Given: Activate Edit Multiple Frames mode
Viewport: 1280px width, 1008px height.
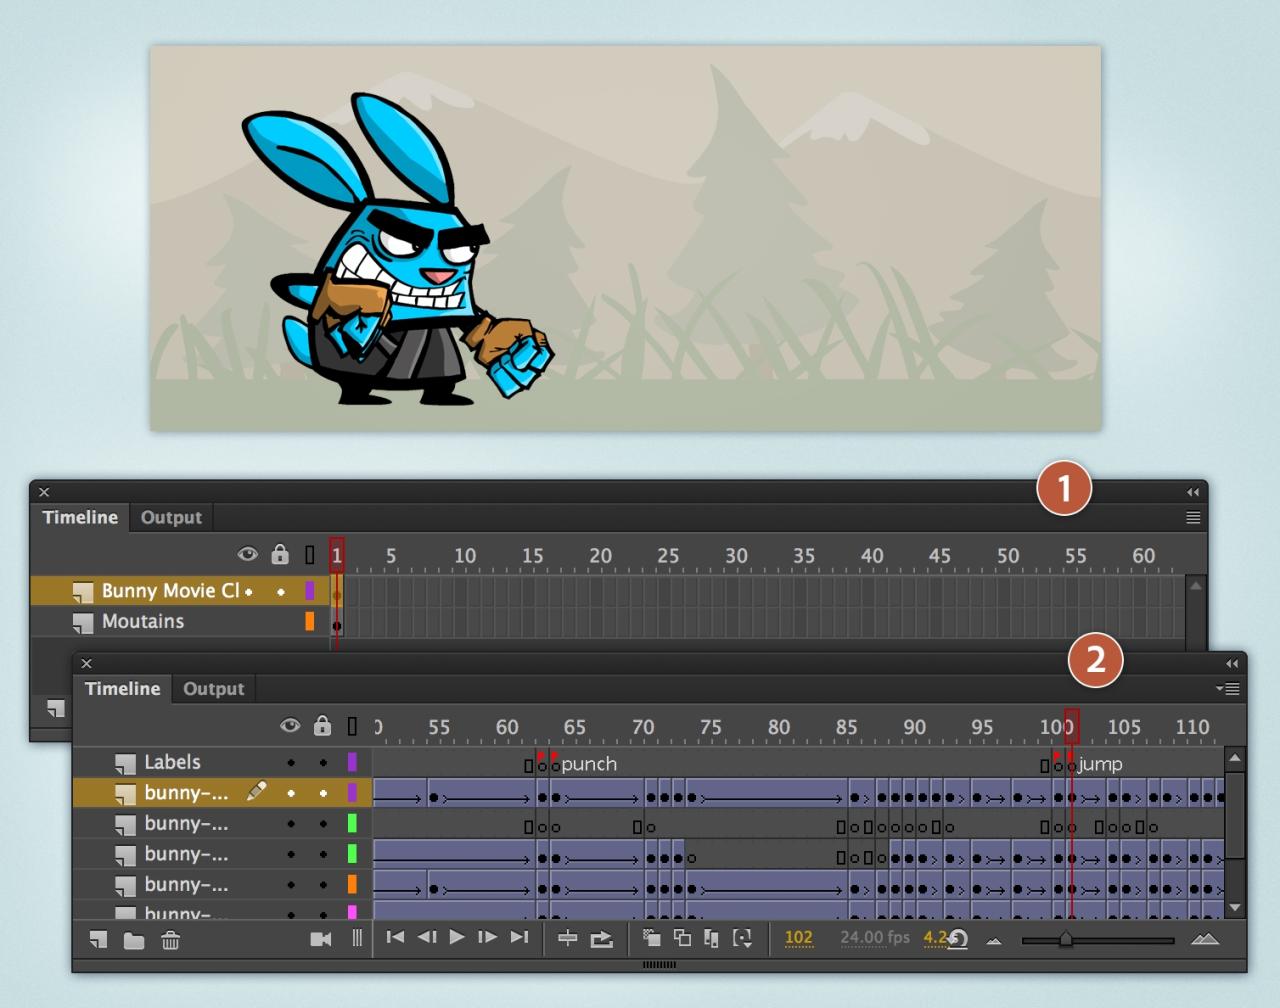Looking at the screenshot, I should coord(712,938).
